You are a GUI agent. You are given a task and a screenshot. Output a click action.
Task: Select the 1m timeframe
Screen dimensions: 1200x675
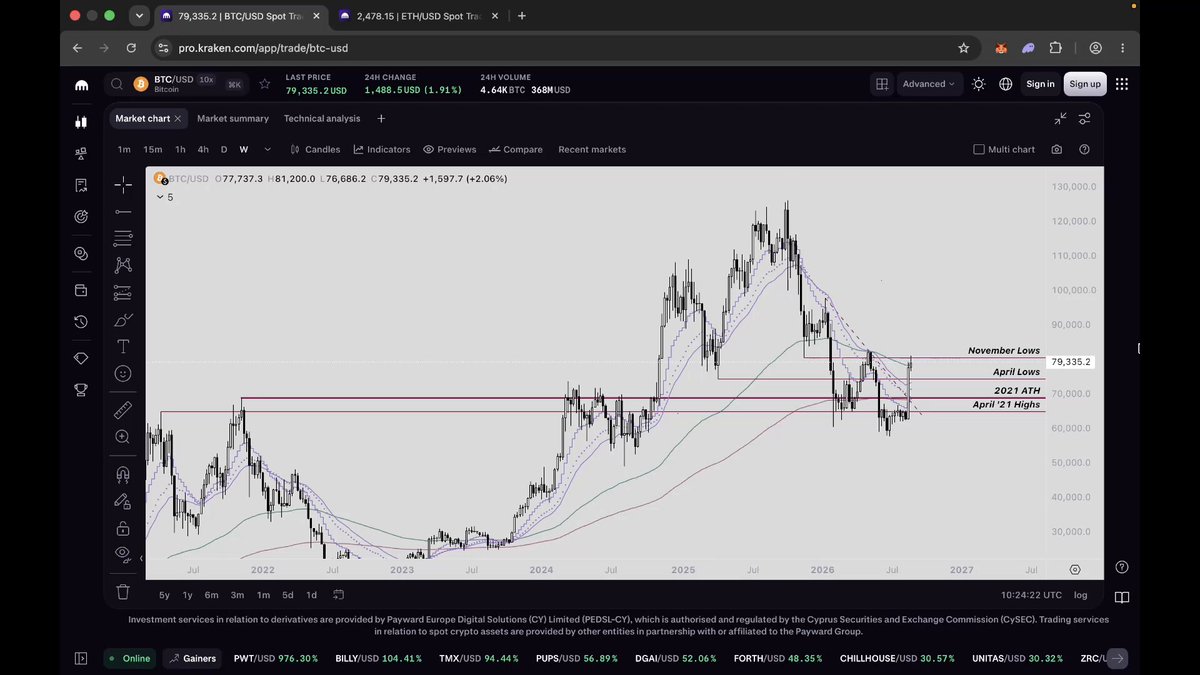click(124, 149)
